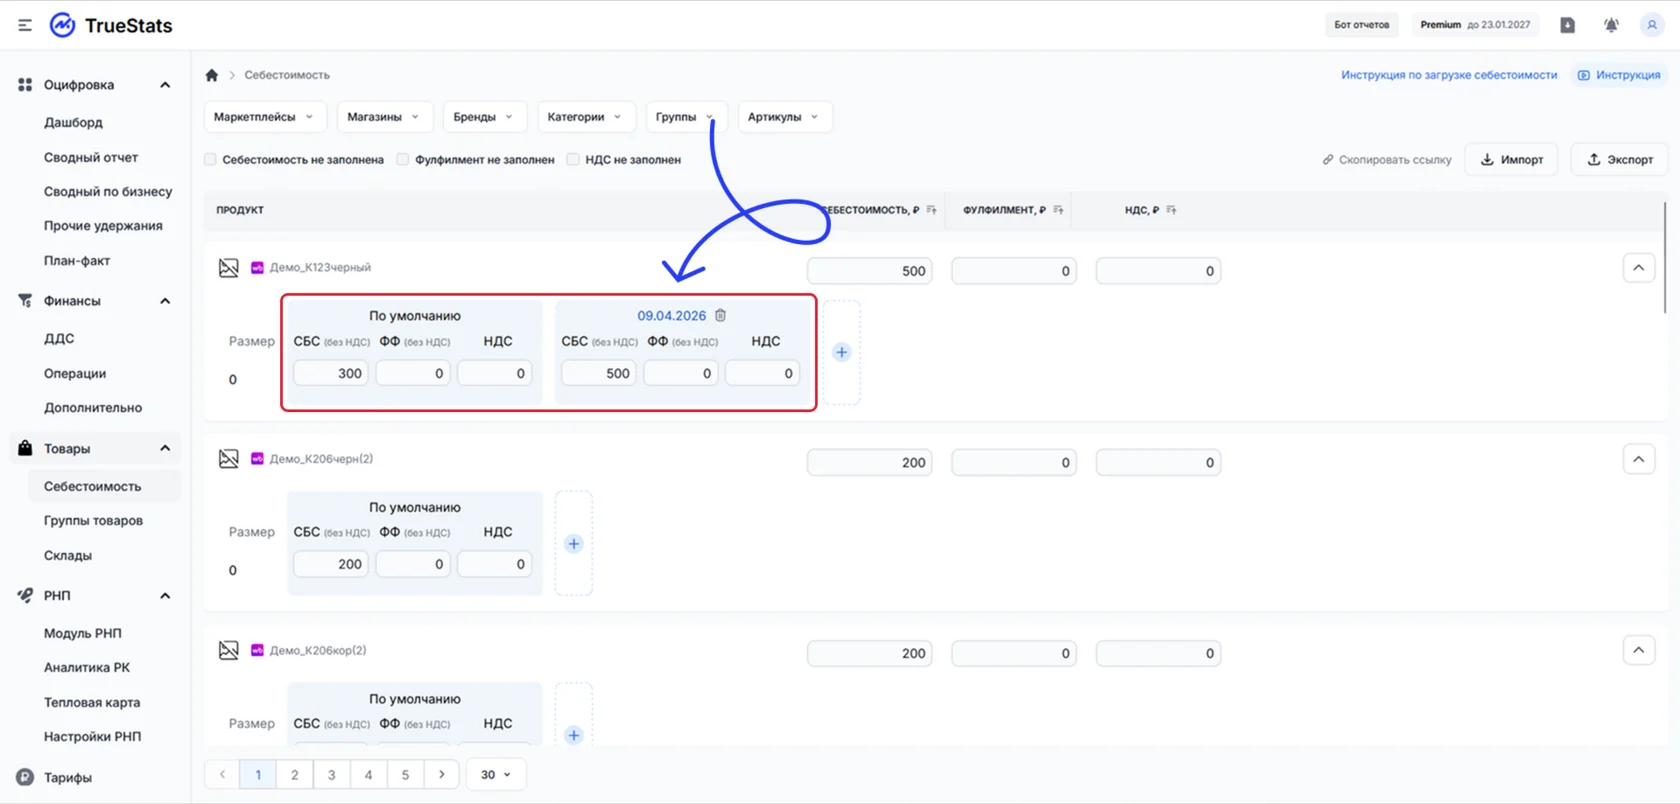Click Финансы section icon
This screenshot has width=1680, height=804.
click(25, 301)
